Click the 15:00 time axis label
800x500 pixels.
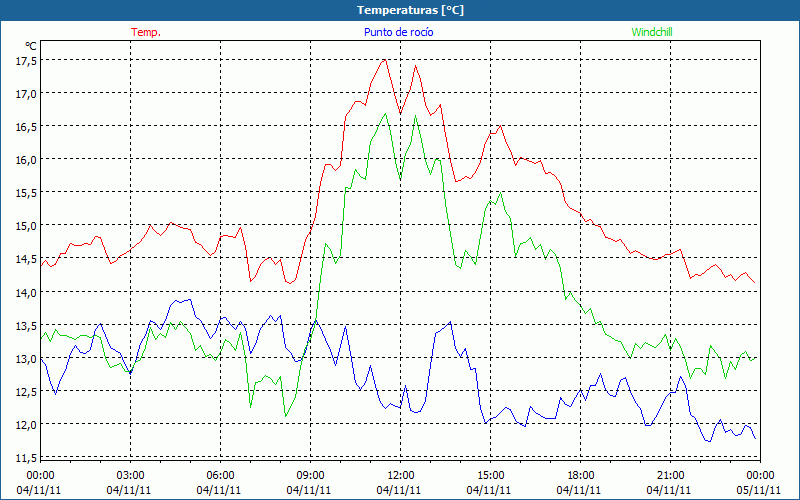pyautogui.click(x=490, y=476)
